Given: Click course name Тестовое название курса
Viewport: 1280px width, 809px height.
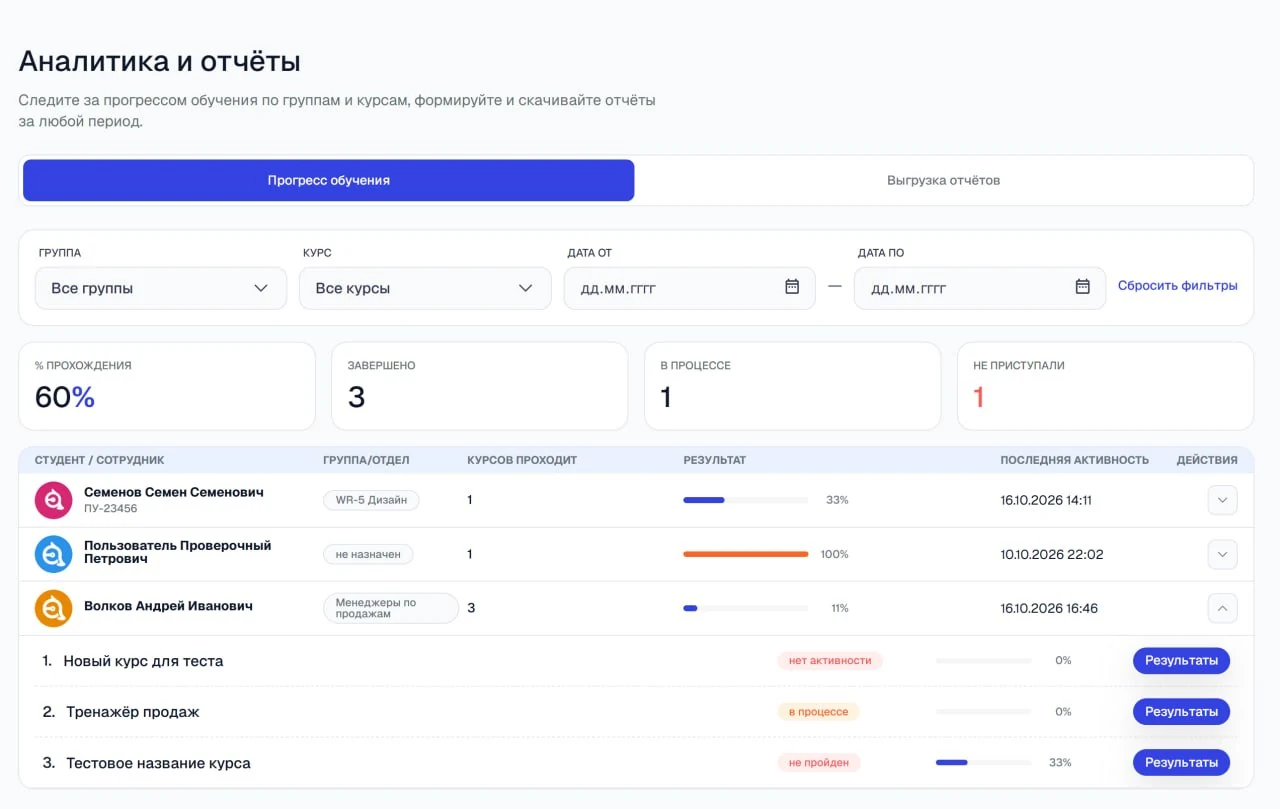Looking at the screenshot, I should click(x=158, y=763).
